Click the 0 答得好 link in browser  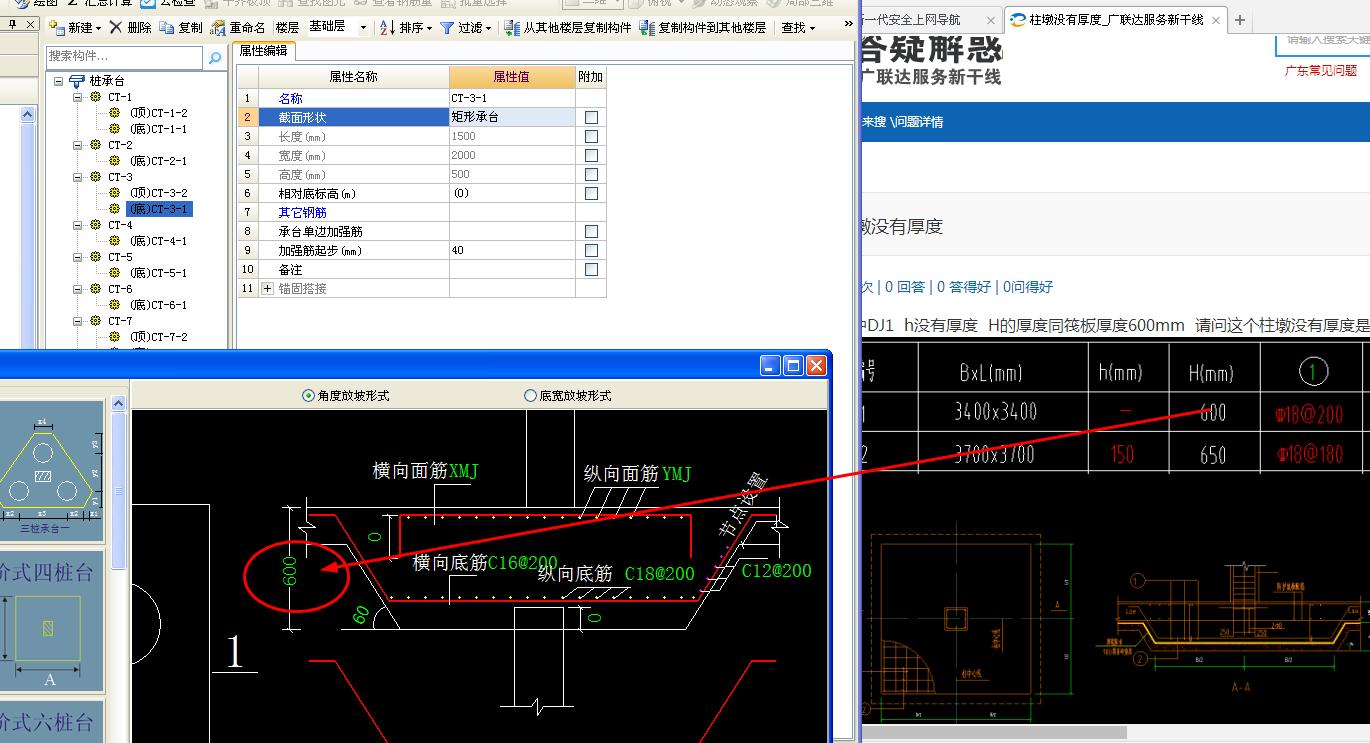(964, 287)
